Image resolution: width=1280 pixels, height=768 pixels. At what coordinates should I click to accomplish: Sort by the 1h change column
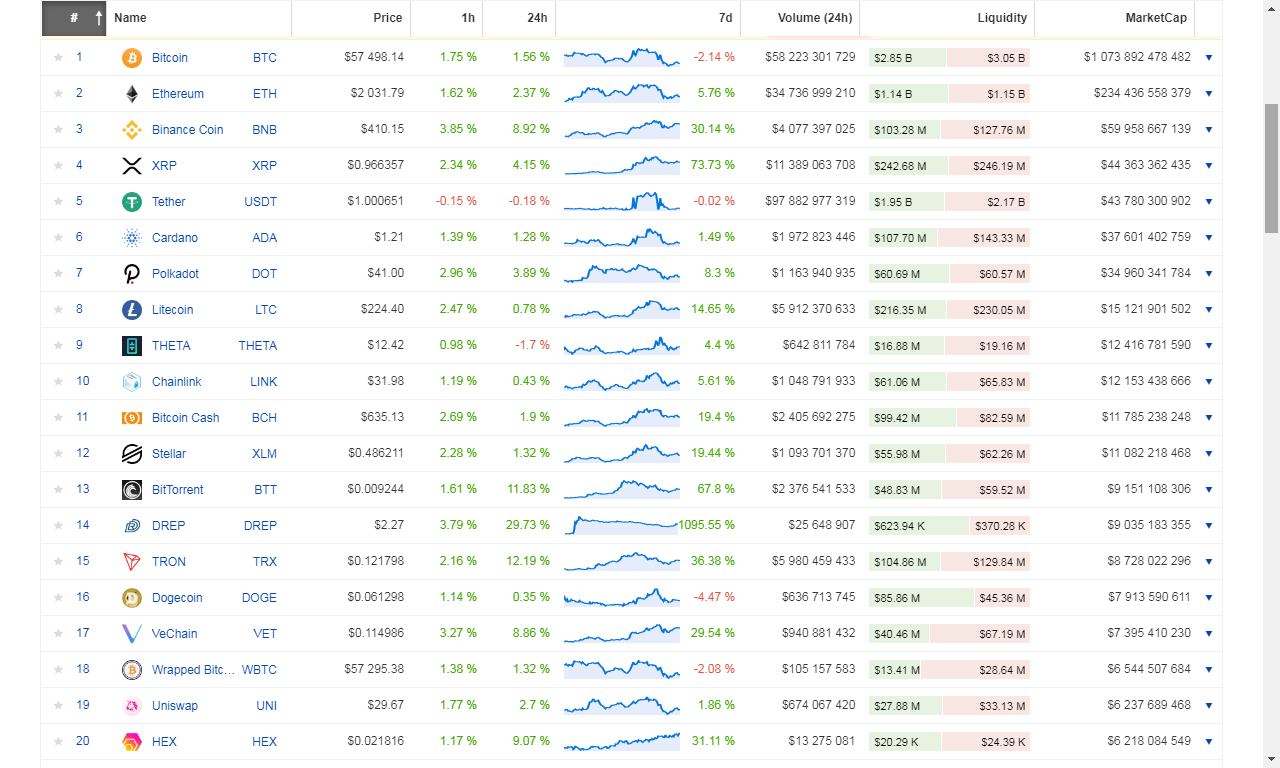(x=447, y=18)
